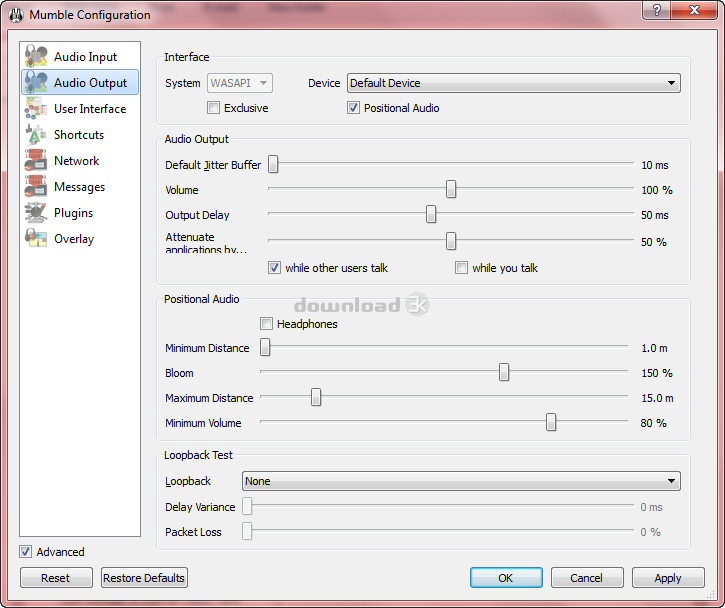Click the Mumble logo in title bar
The width and height of the screenshot is (725, 608).
point(16,15)
